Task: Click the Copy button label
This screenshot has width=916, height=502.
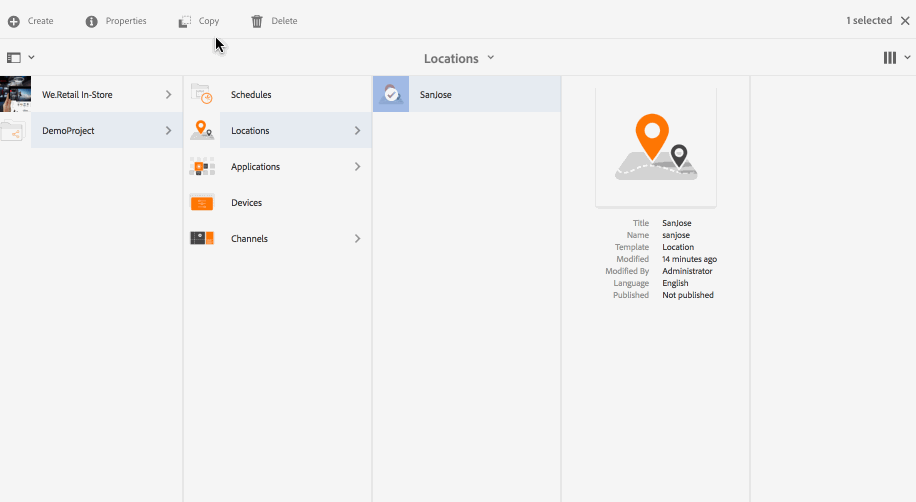Action: [x=209, y=21]
